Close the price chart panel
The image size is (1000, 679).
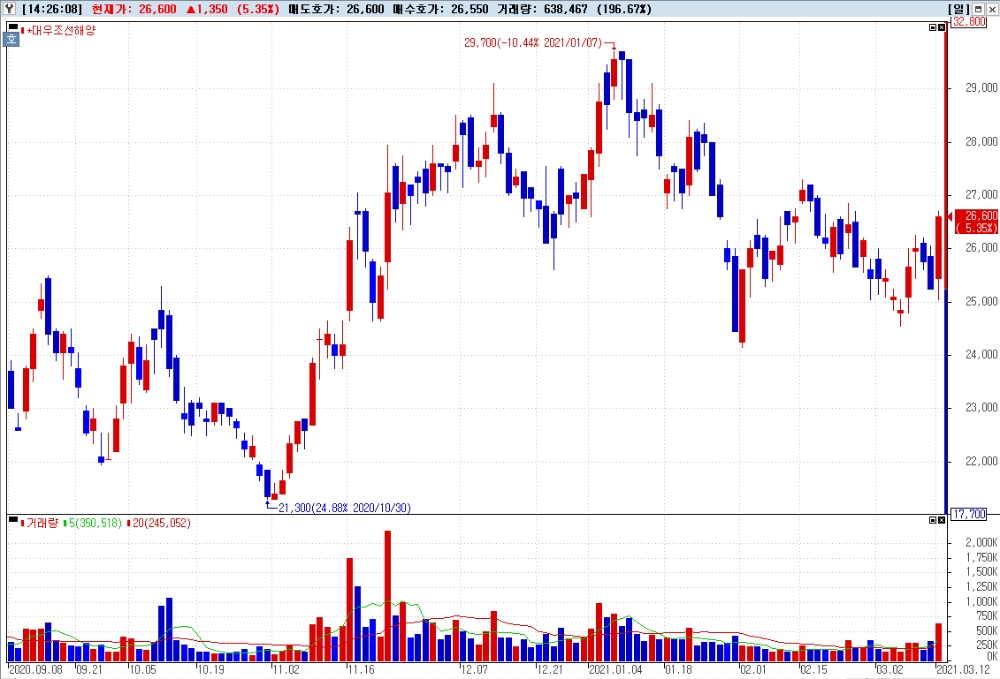pos(941,28)
